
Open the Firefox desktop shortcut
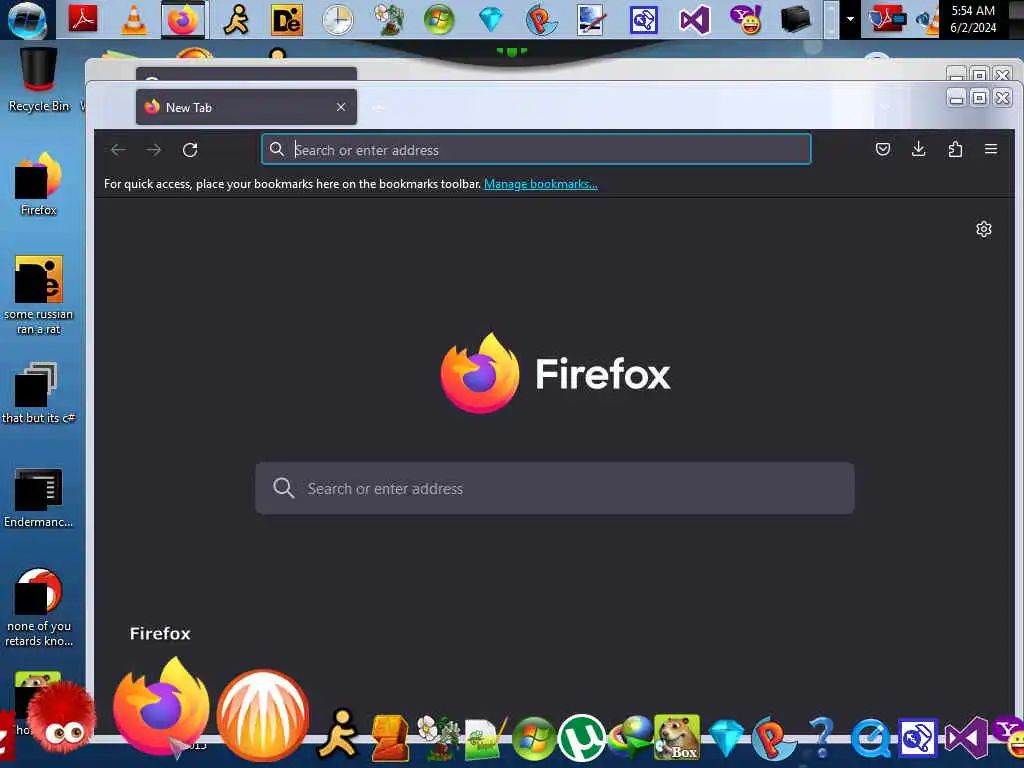coord(39,184)
